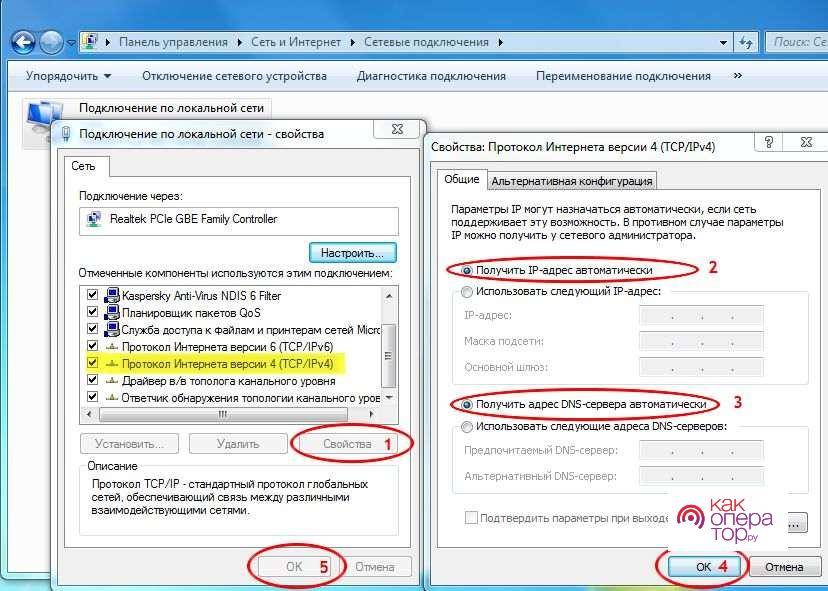
Task: Confirm connection properties dialog with OK
Action: (x=294, y=567)
